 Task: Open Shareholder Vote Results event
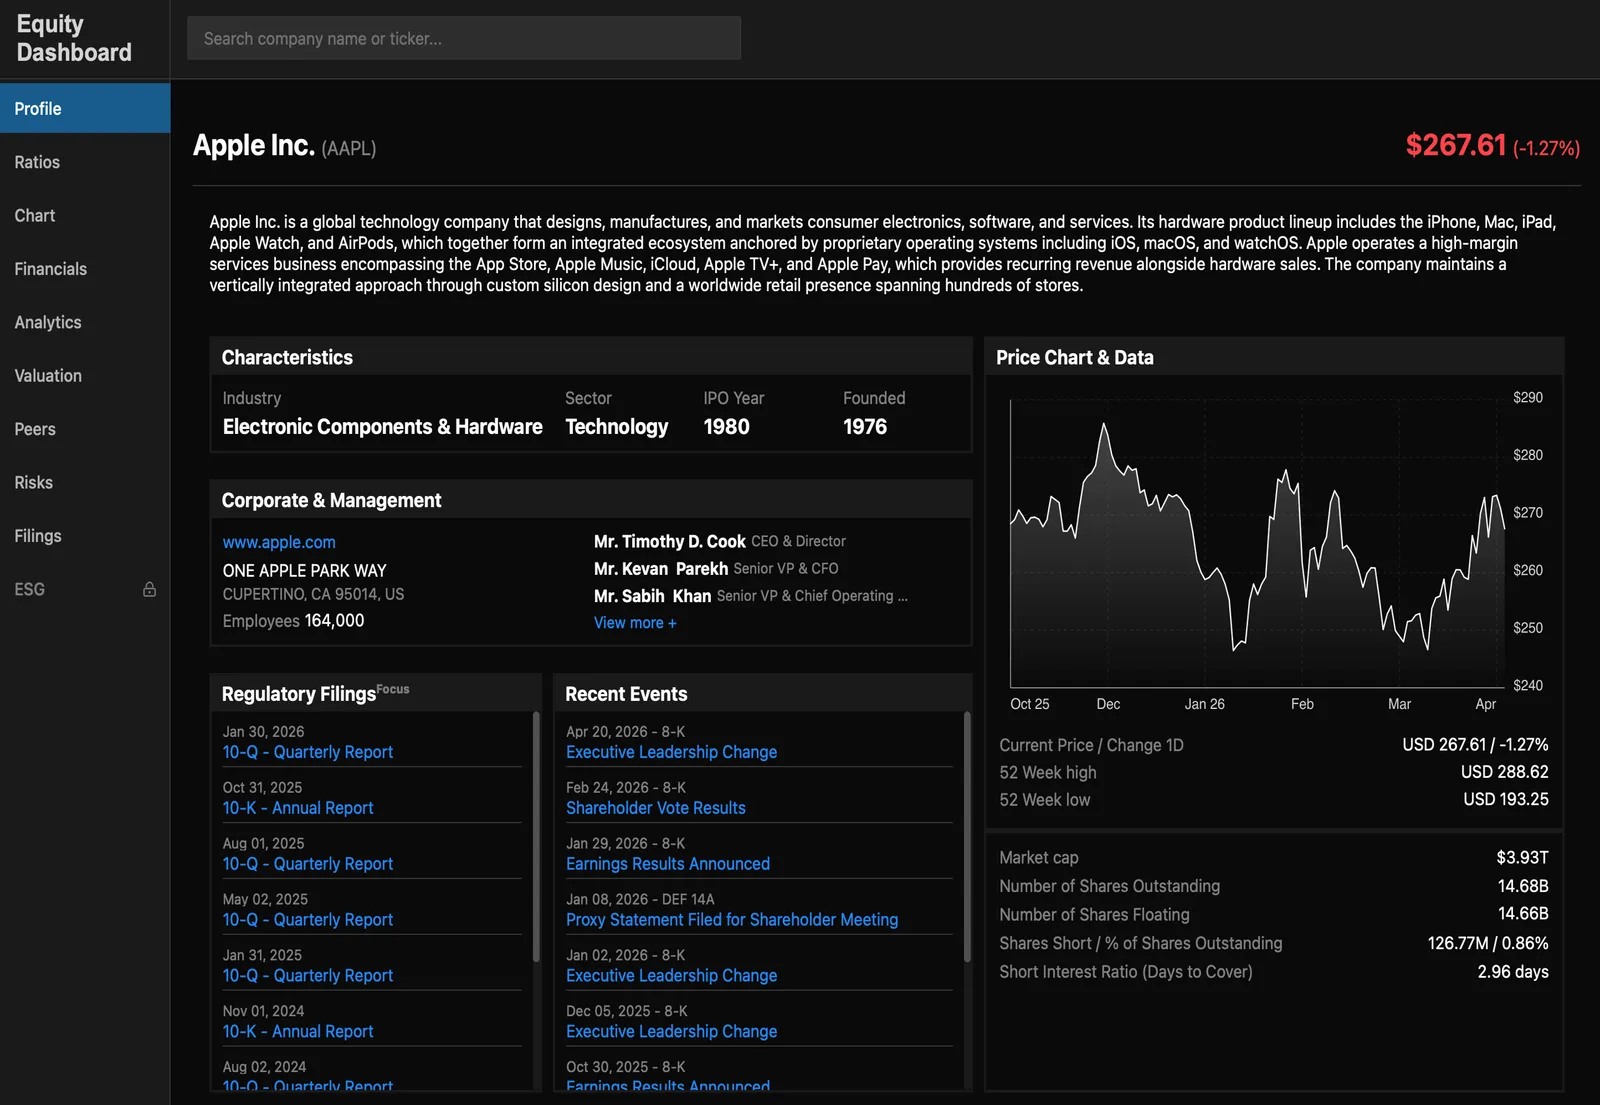pos(656,808)
